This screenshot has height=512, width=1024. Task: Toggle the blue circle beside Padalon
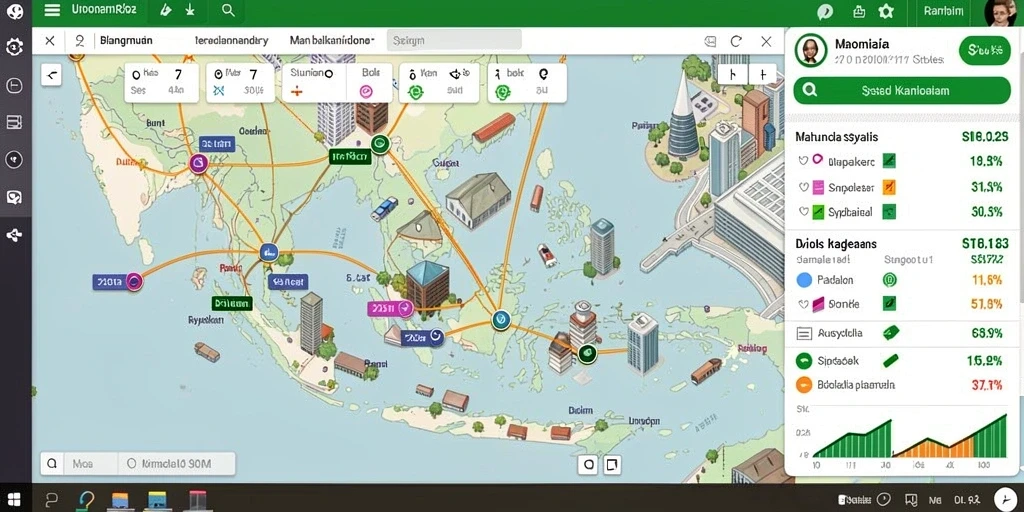click(805, 280)
